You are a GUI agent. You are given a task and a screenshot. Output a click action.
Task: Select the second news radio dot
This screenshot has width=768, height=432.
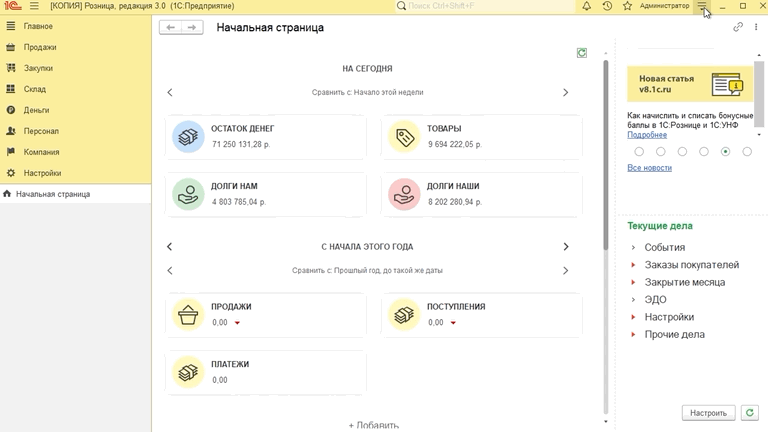pos(661,152)
